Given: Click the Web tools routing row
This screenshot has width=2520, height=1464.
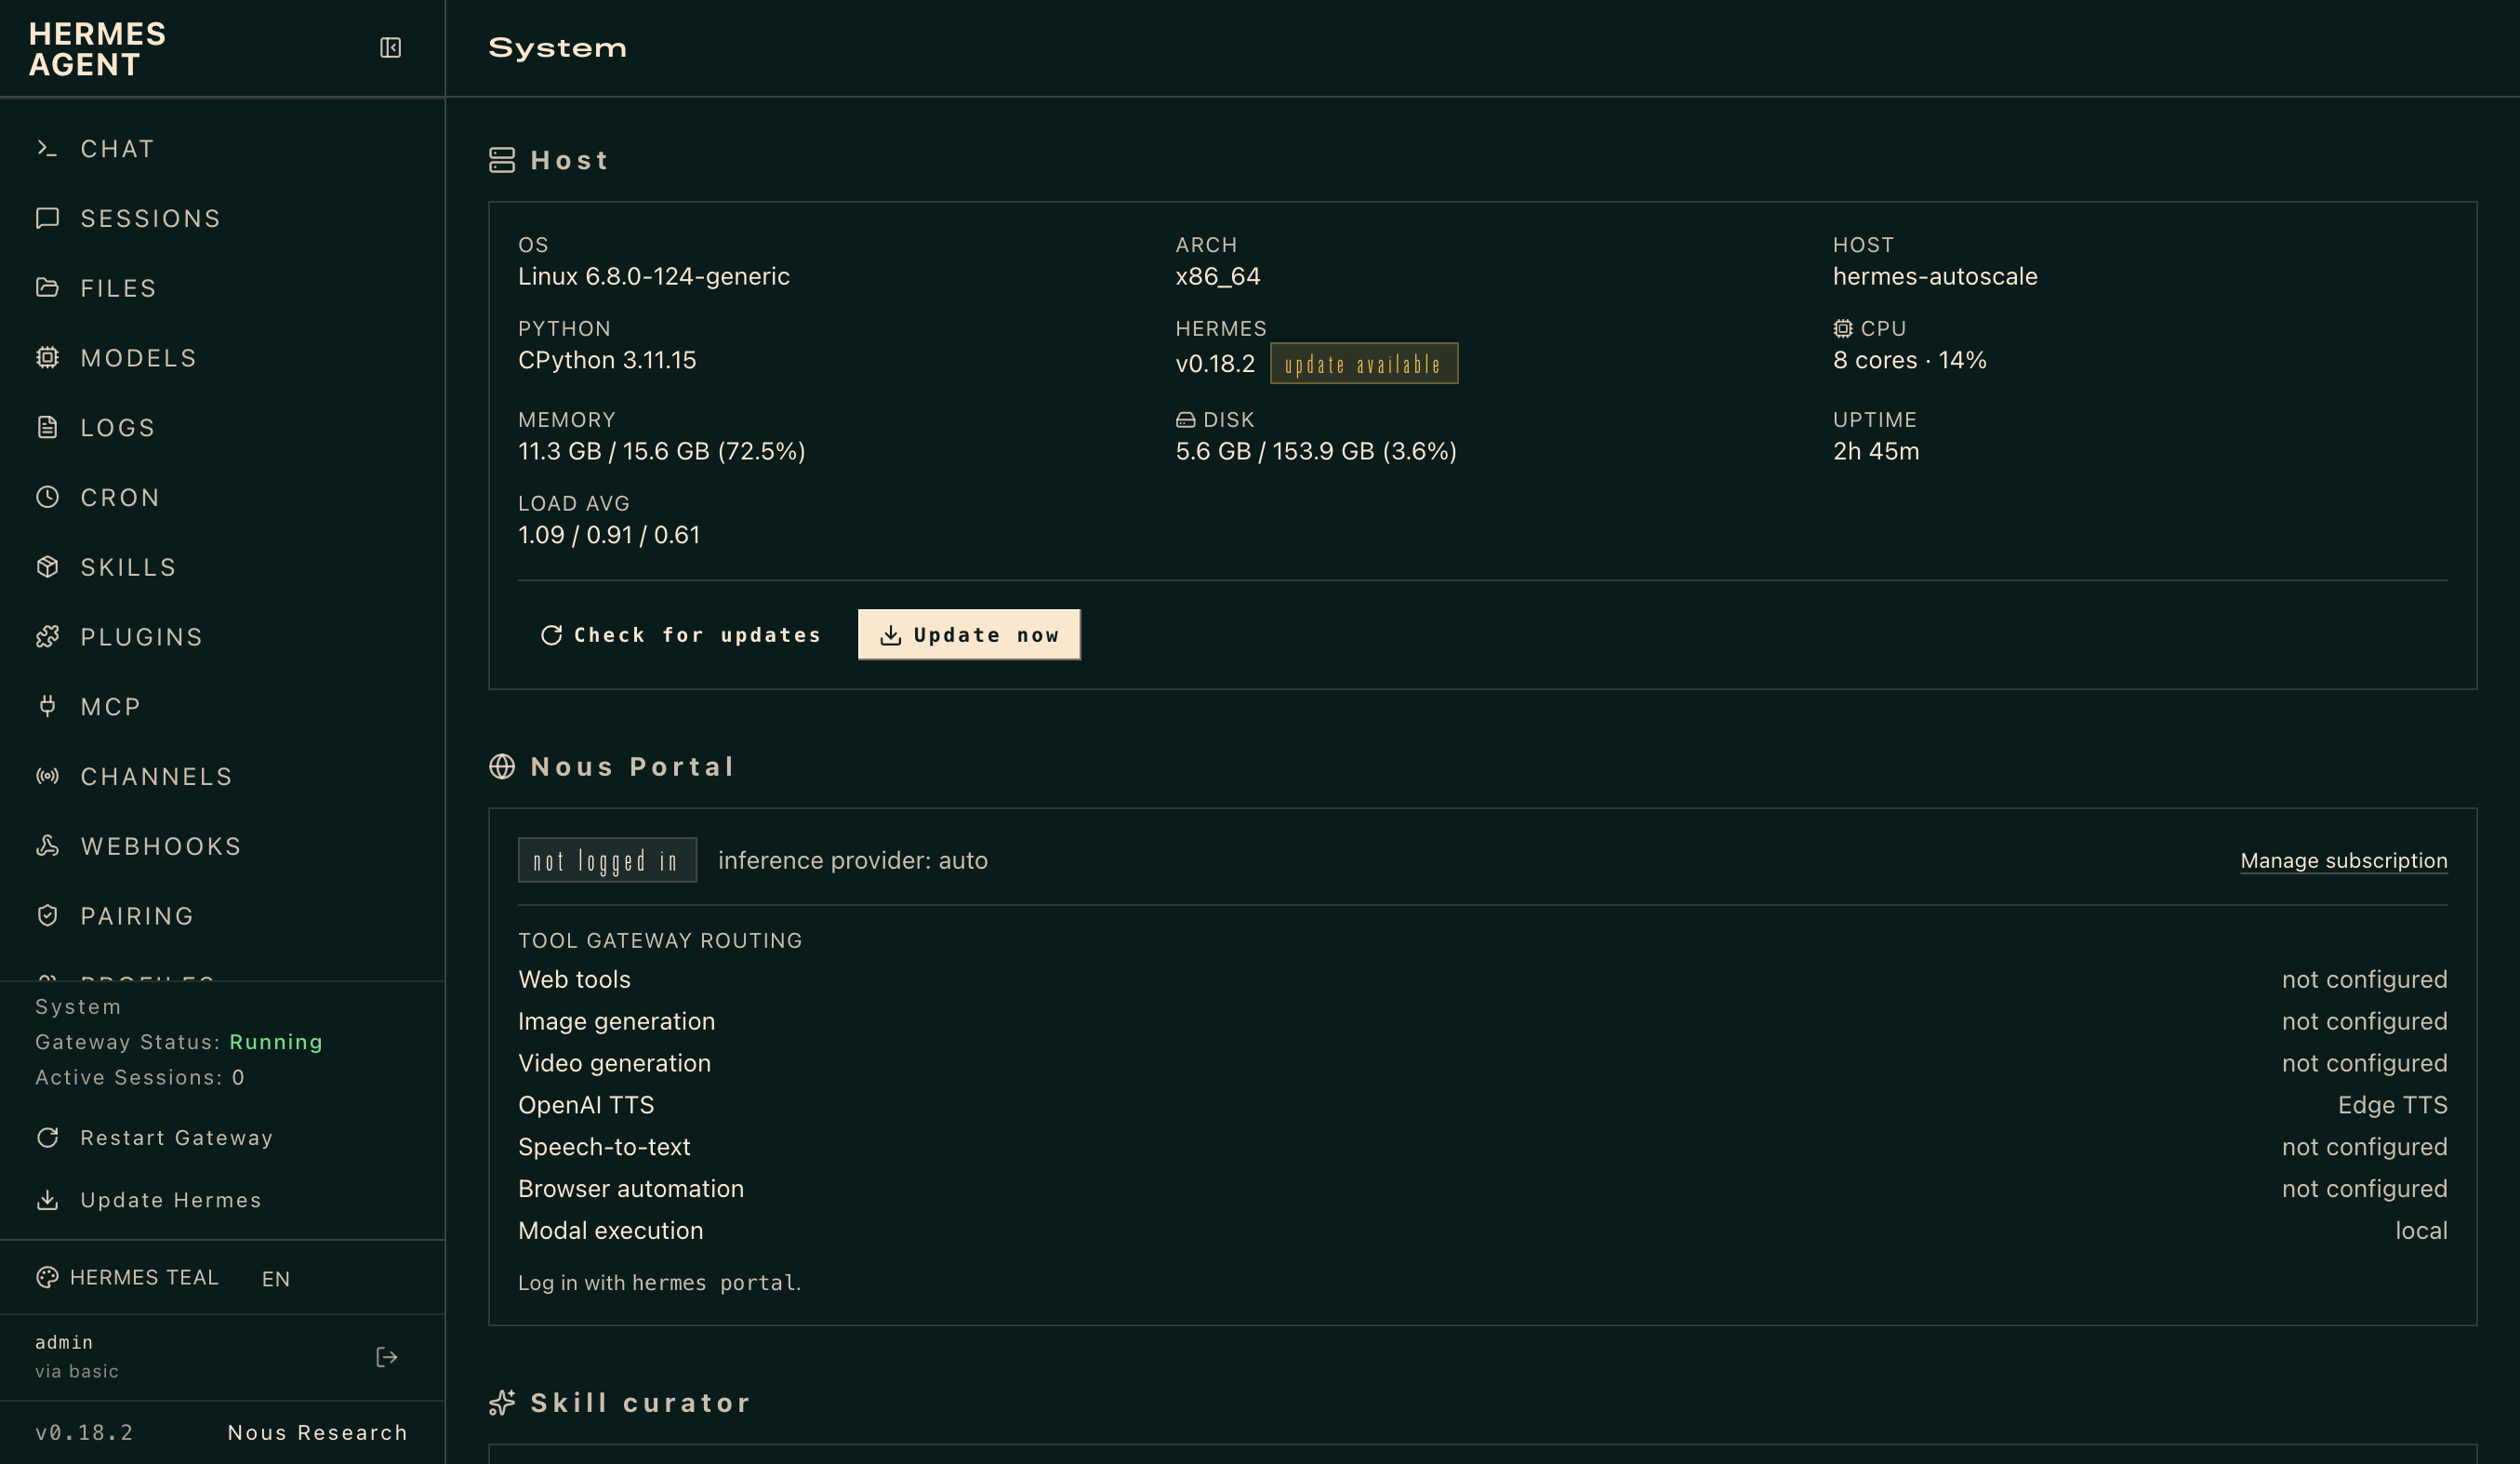Looking at the screenshot, I should point(1483,980).
